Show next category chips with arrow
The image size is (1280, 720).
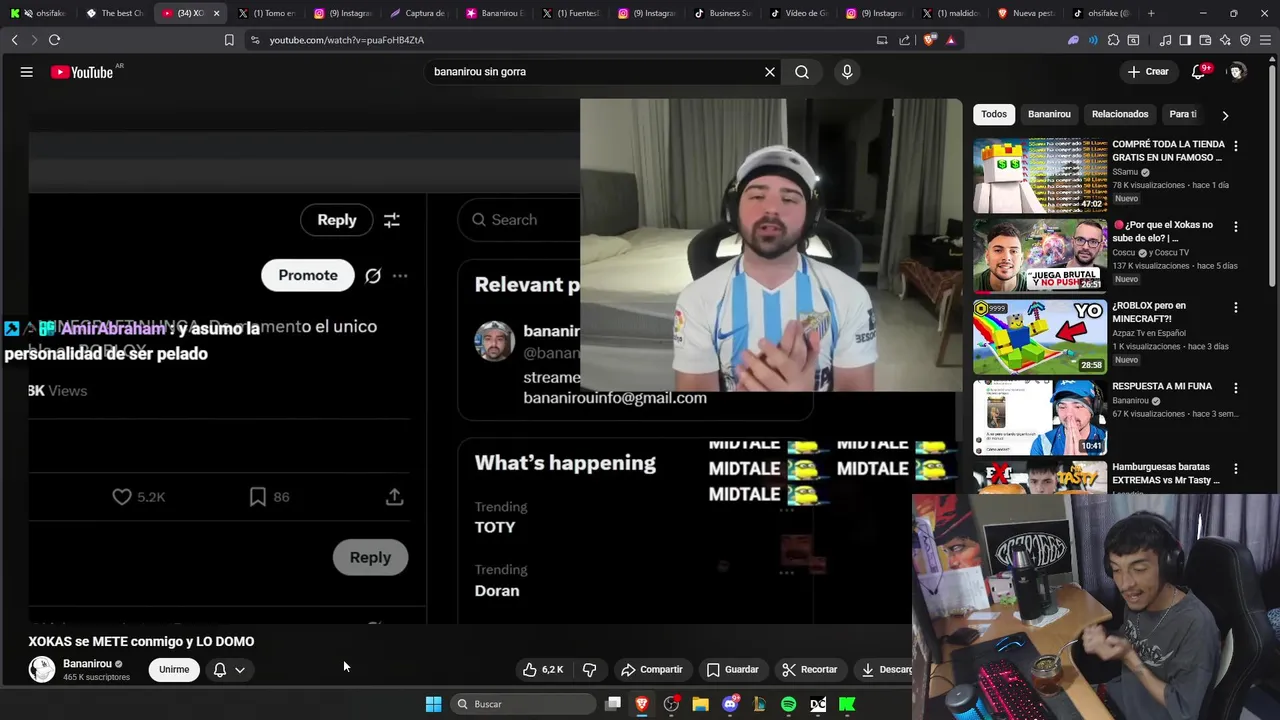click(x=1225, y=115)
